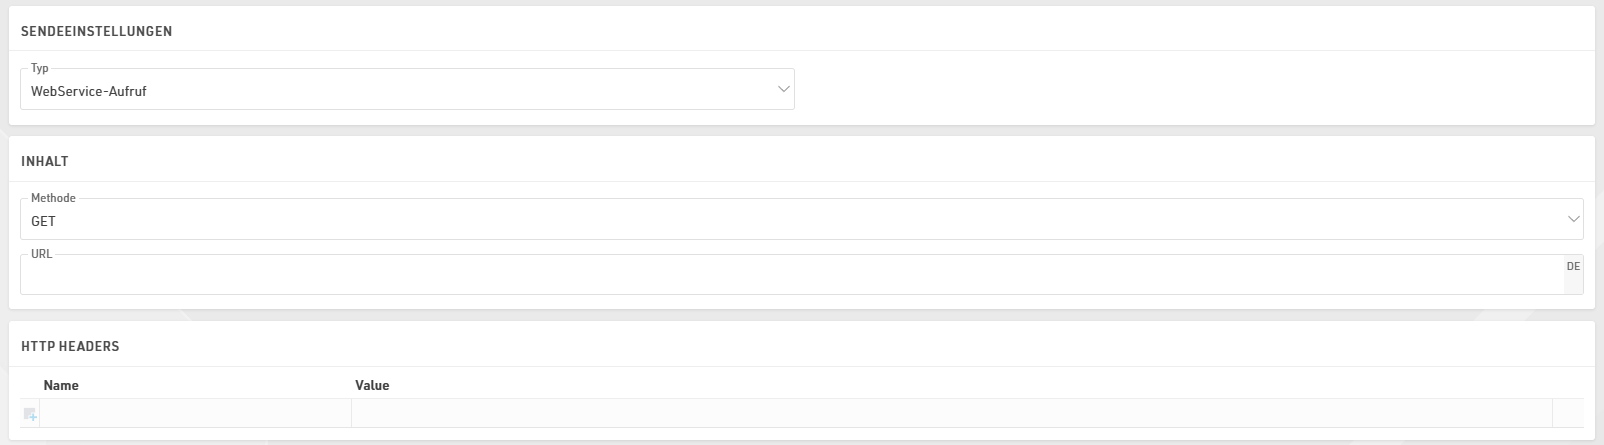The image size is (1604, 445).
Task: Click the GET value in Methode field
Action: tap(44, 221)
